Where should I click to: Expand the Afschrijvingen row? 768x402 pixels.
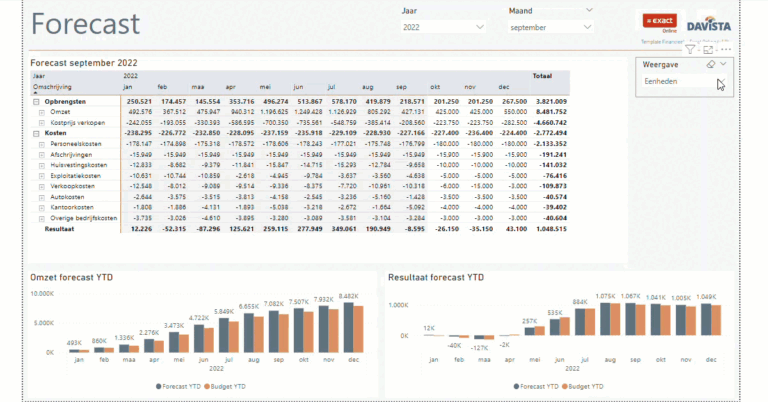point(42,155)
